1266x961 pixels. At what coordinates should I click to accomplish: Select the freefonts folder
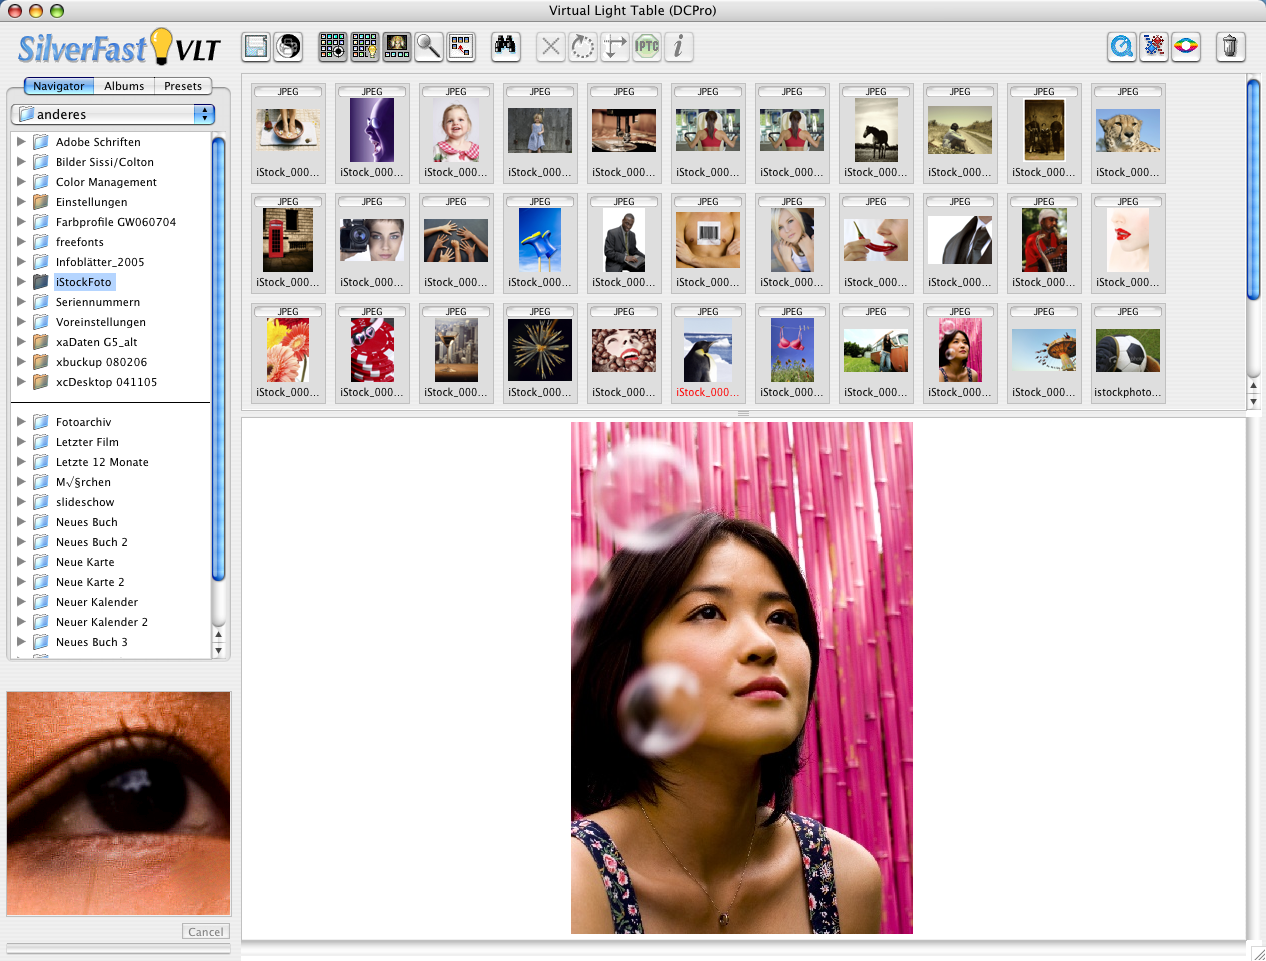[x=80, y=242]
